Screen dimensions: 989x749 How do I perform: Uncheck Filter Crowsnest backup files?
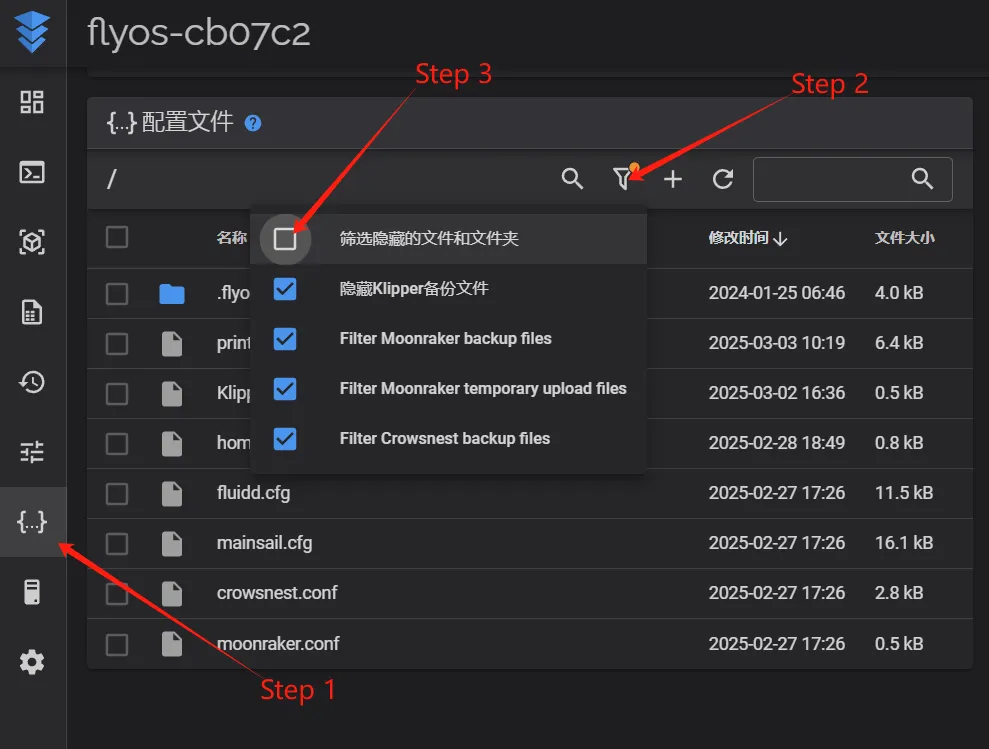285,439
